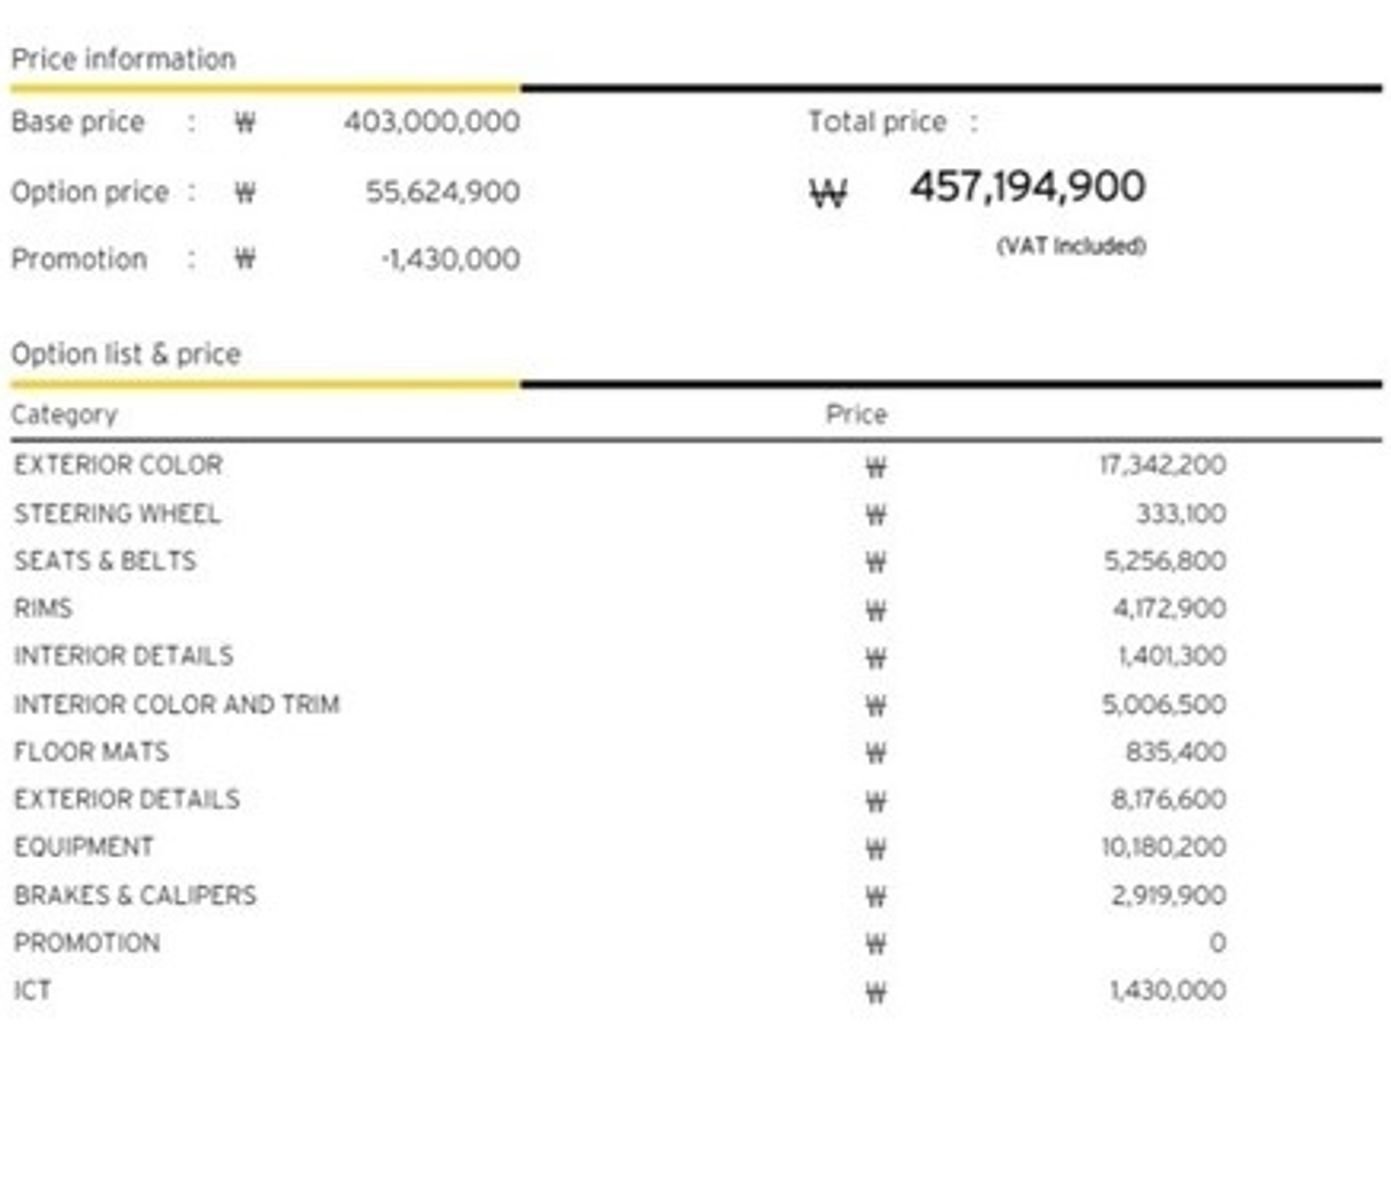The image size is (1391, 1200).
Task: Select the FLOOR MATS row
Action: point(619,751)
